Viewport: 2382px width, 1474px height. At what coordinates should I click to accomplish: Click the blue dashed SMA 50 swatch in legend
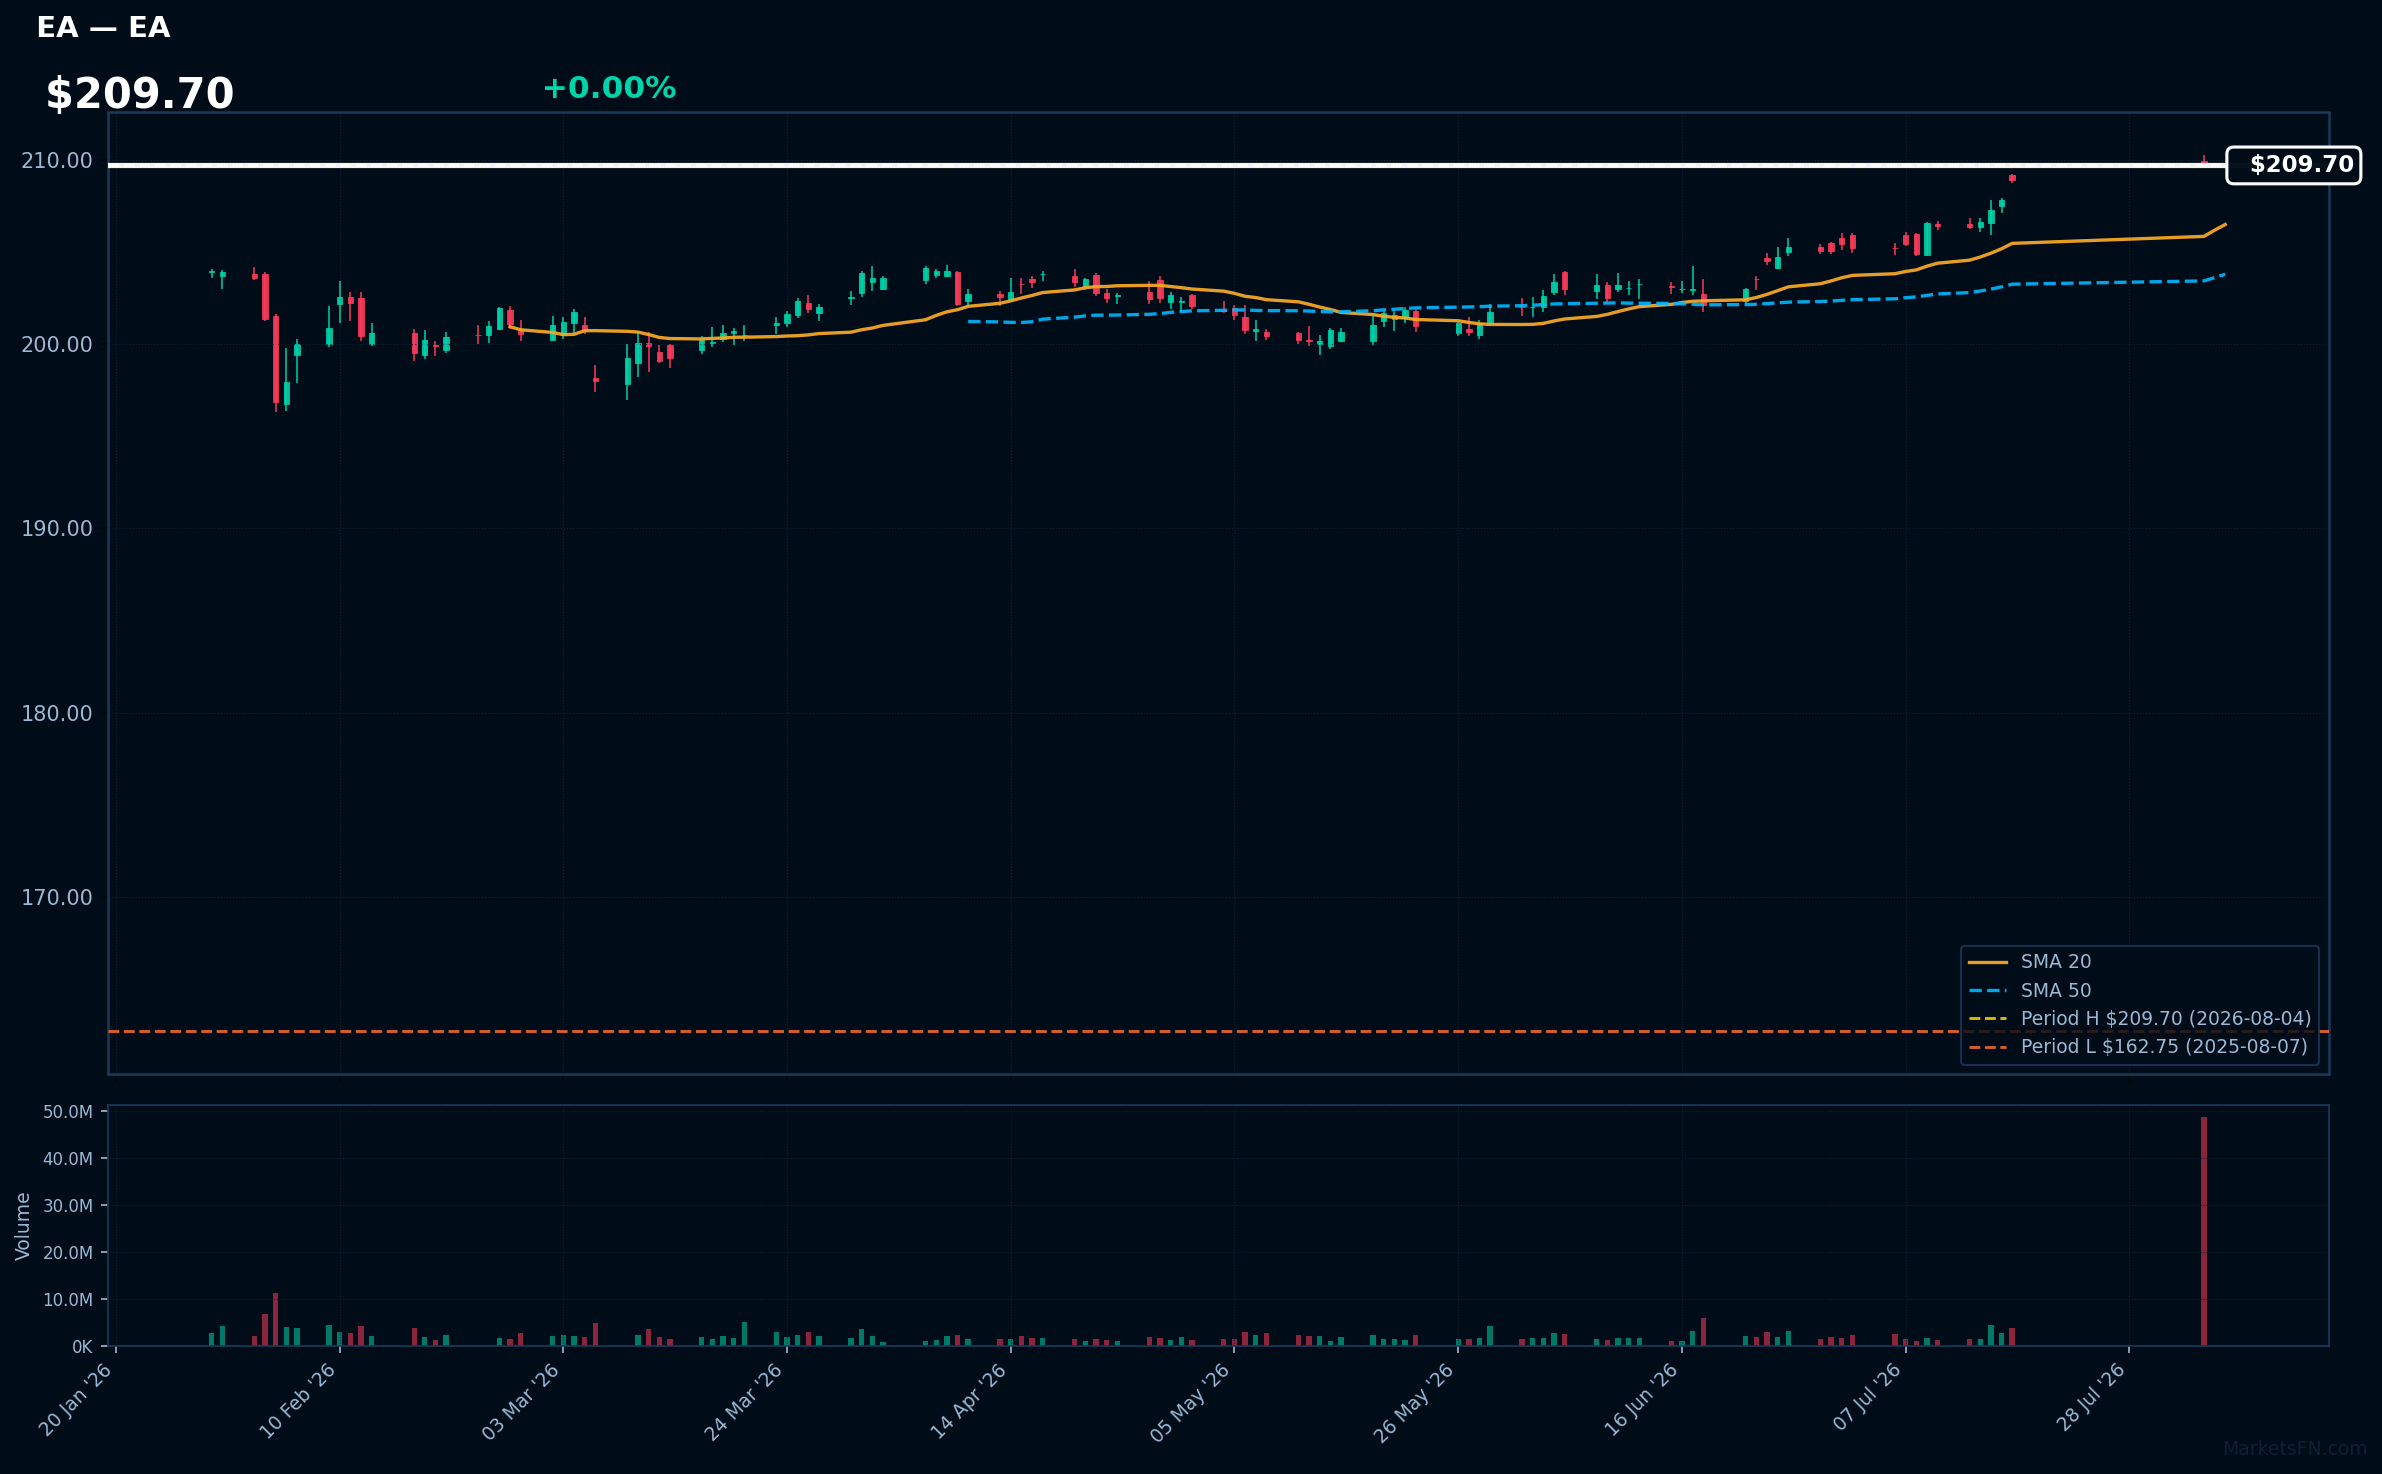[1988, 991]
